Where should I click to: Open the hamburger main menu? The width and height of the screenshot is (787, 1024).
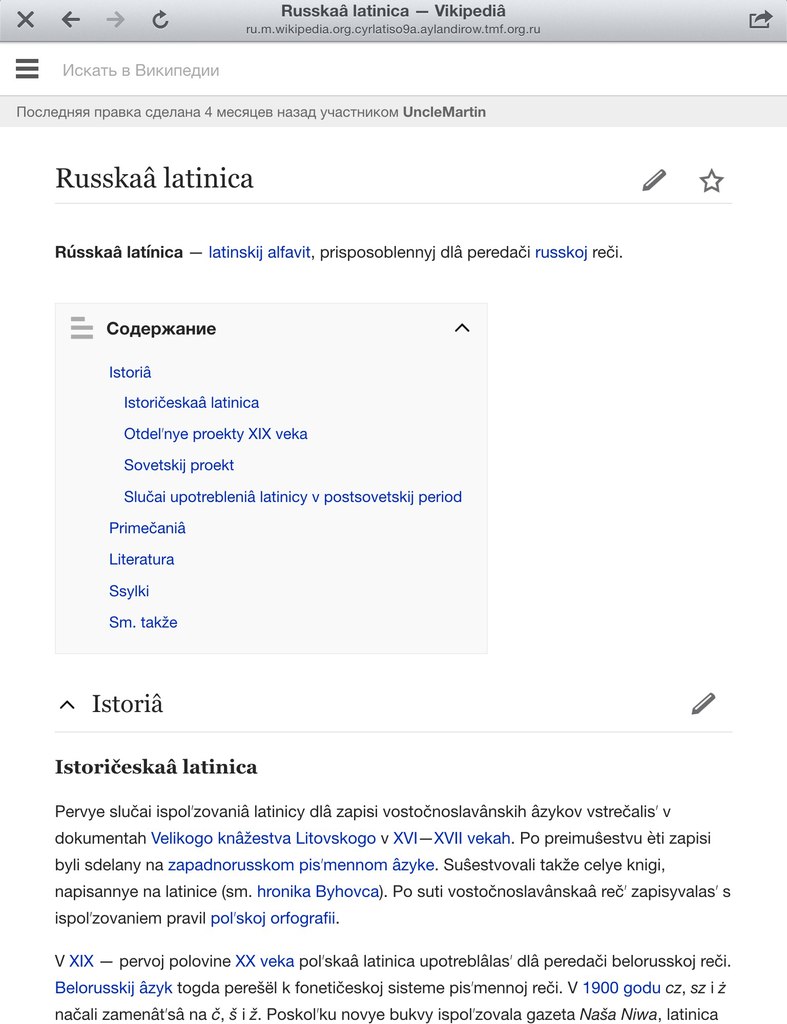[x=27, y=69]
